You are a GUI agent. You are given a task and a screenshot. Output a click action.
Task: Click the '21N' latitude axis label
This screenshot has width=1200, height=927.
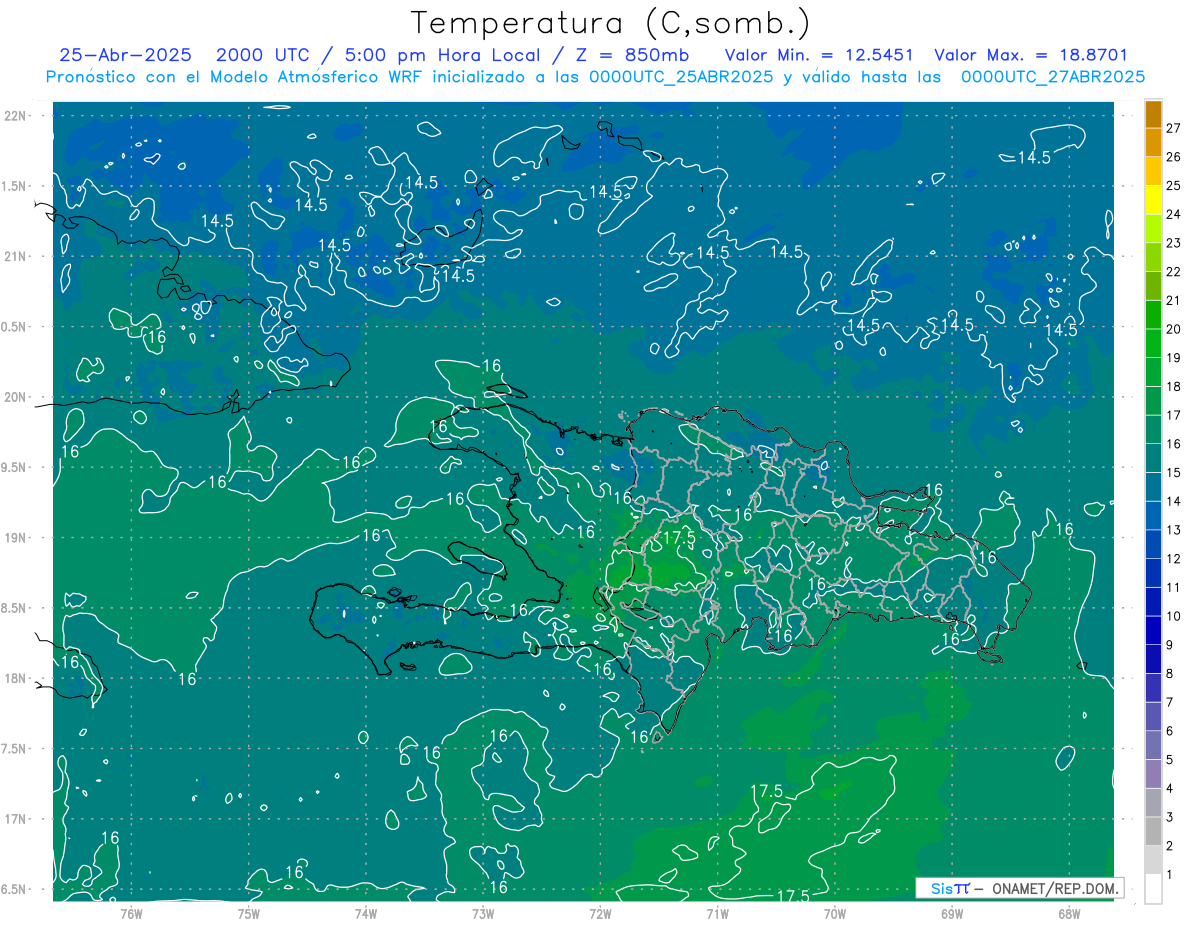click(x=15, y=256)
